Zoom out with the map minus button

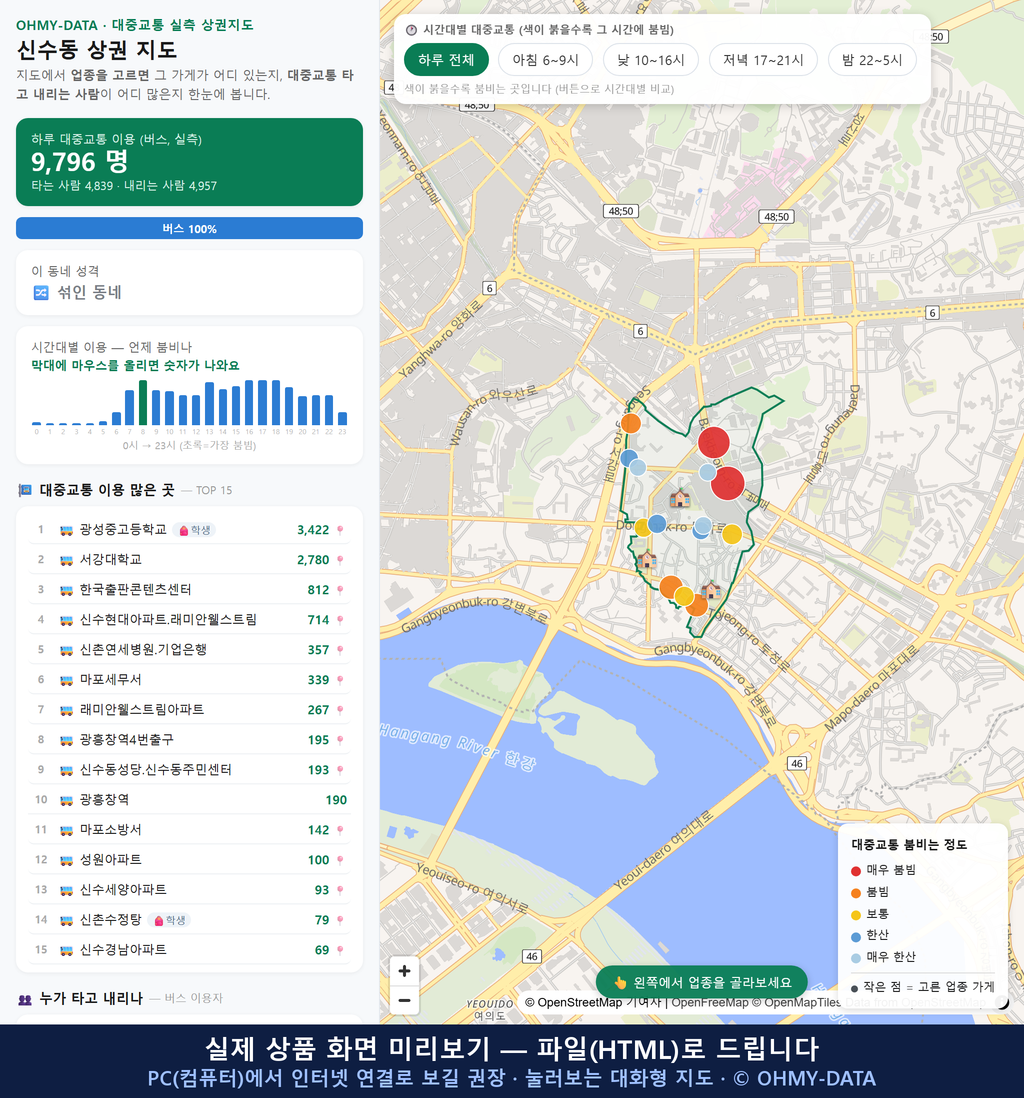click(404, 1000)
